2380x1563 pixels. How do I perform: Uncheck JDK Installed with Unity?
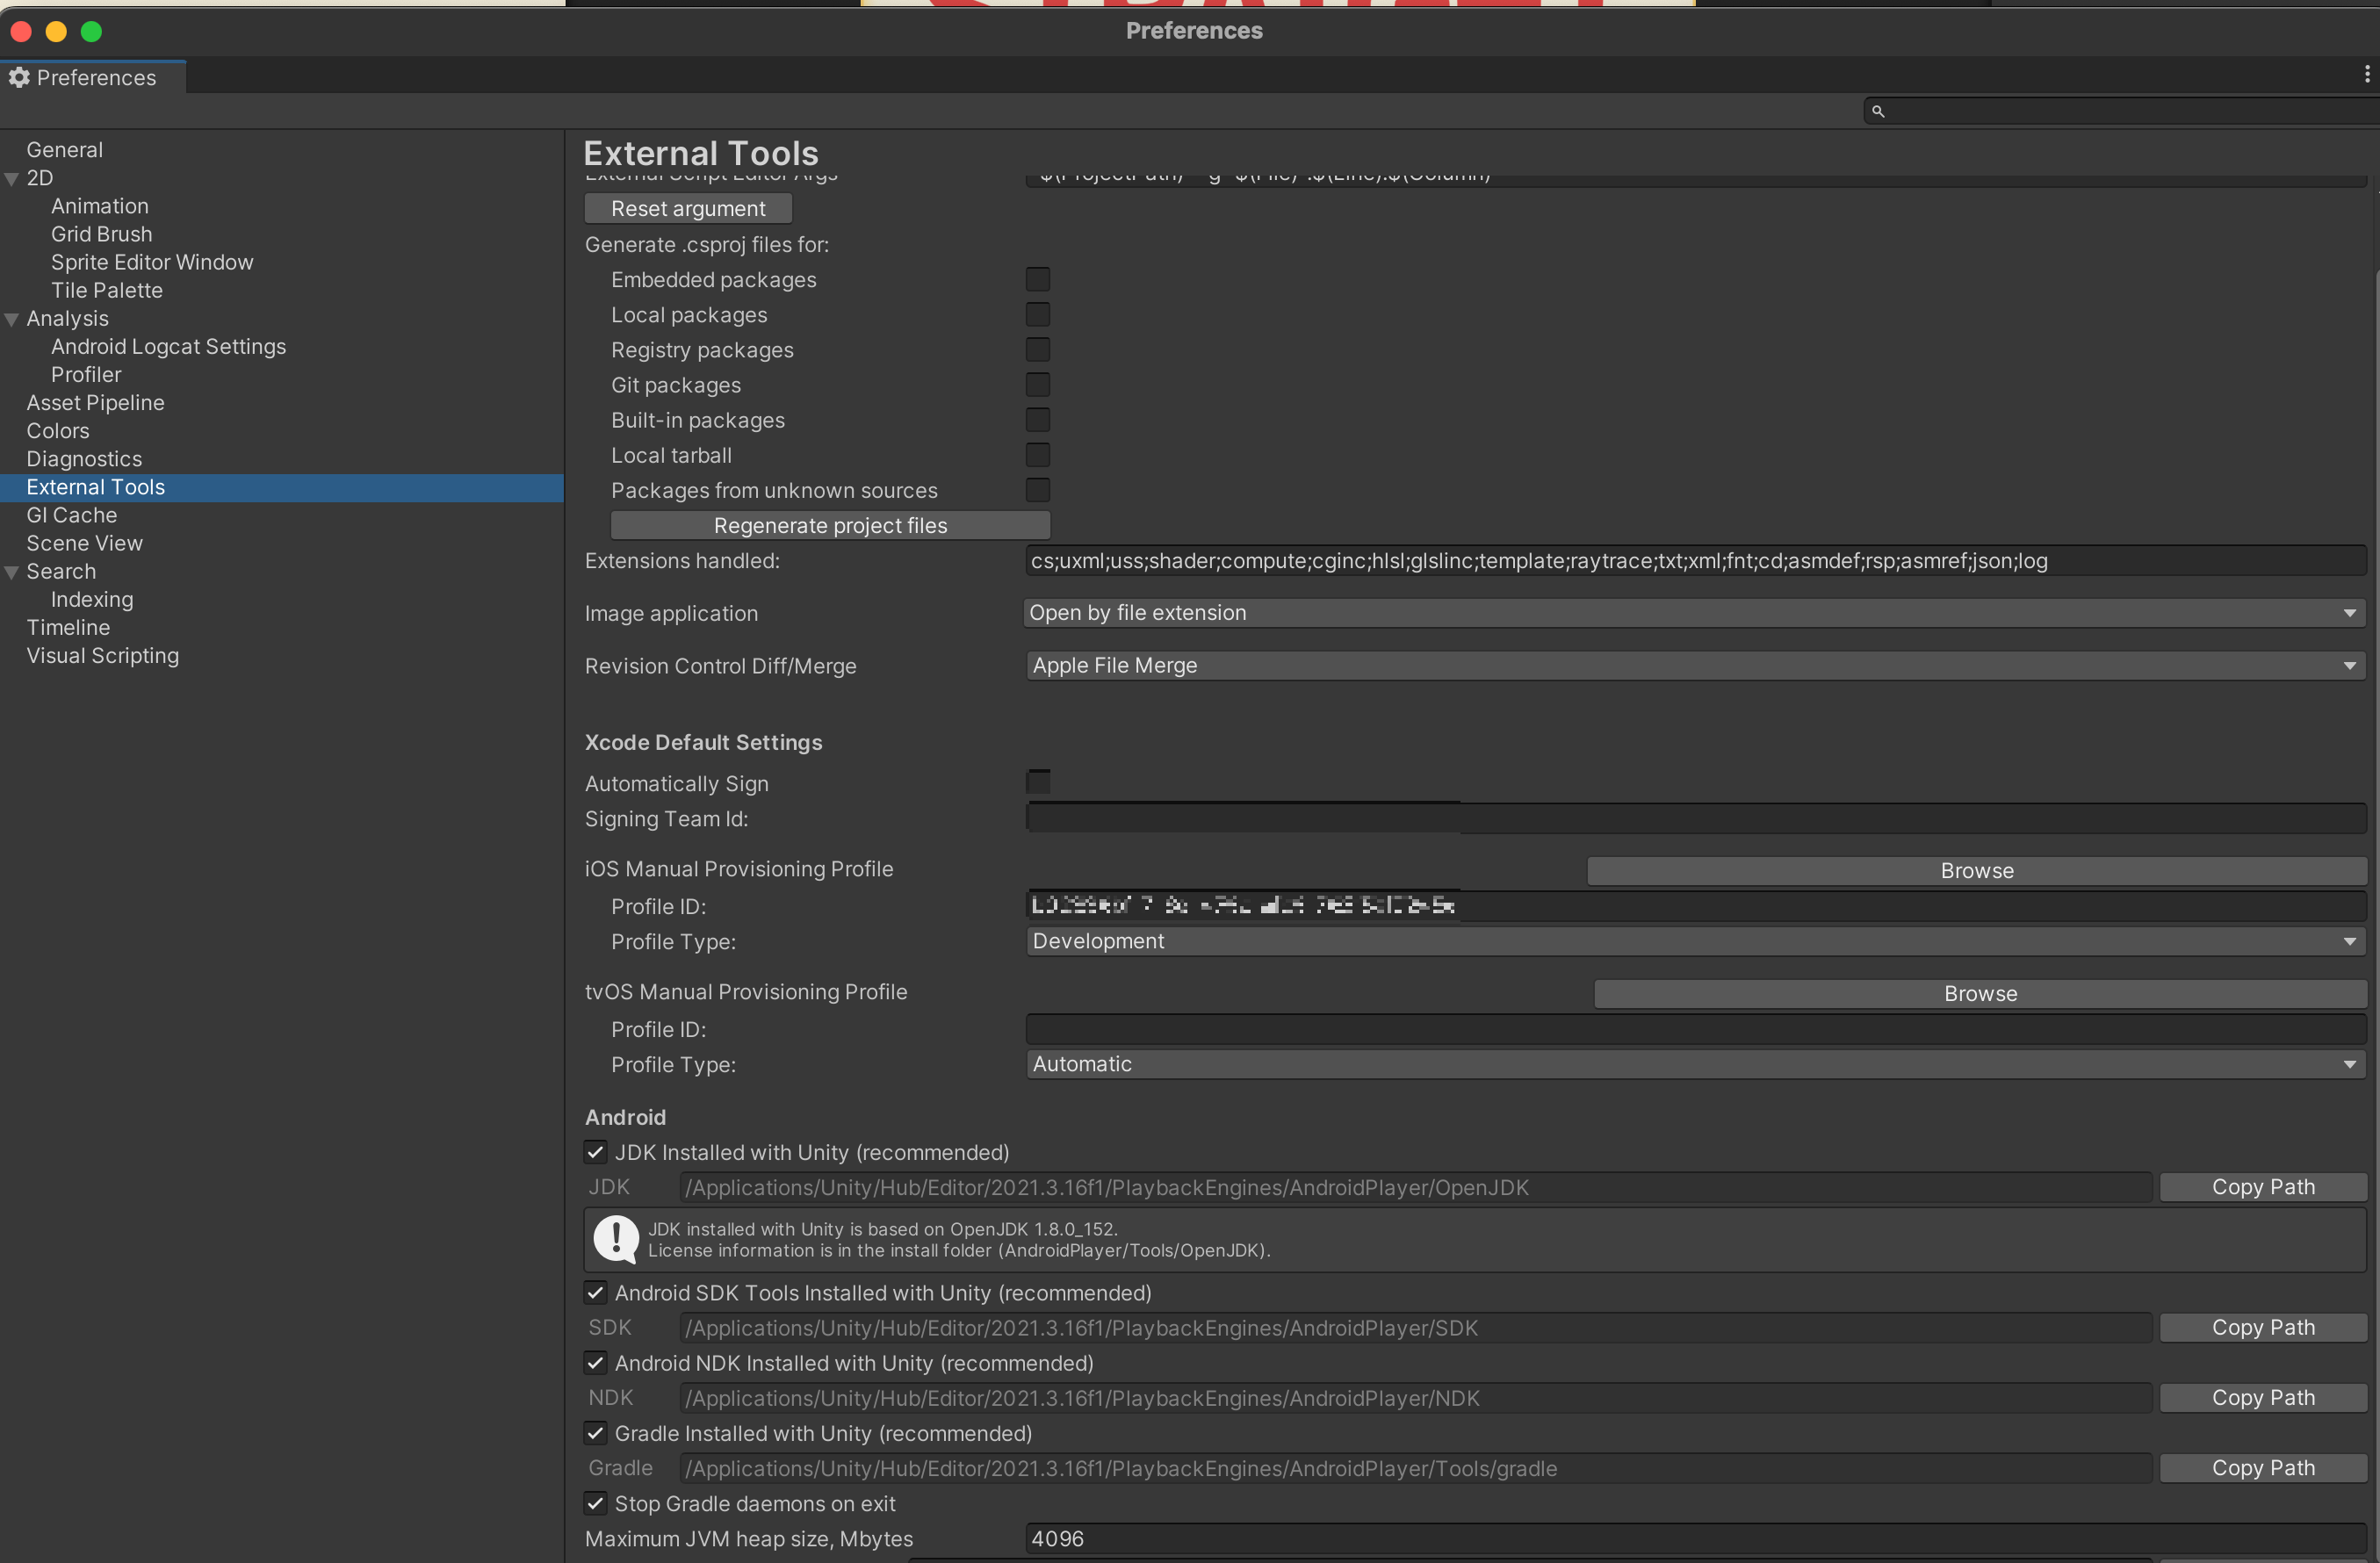595,1152
